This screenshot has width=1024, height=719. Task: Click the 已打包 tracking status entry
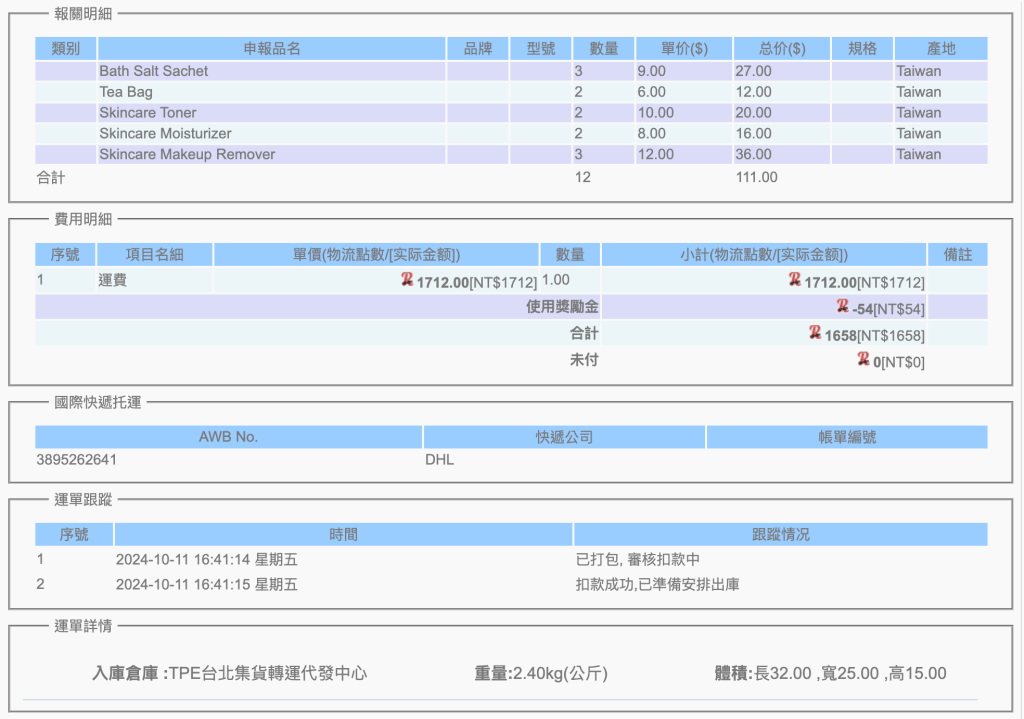[637, 559]
